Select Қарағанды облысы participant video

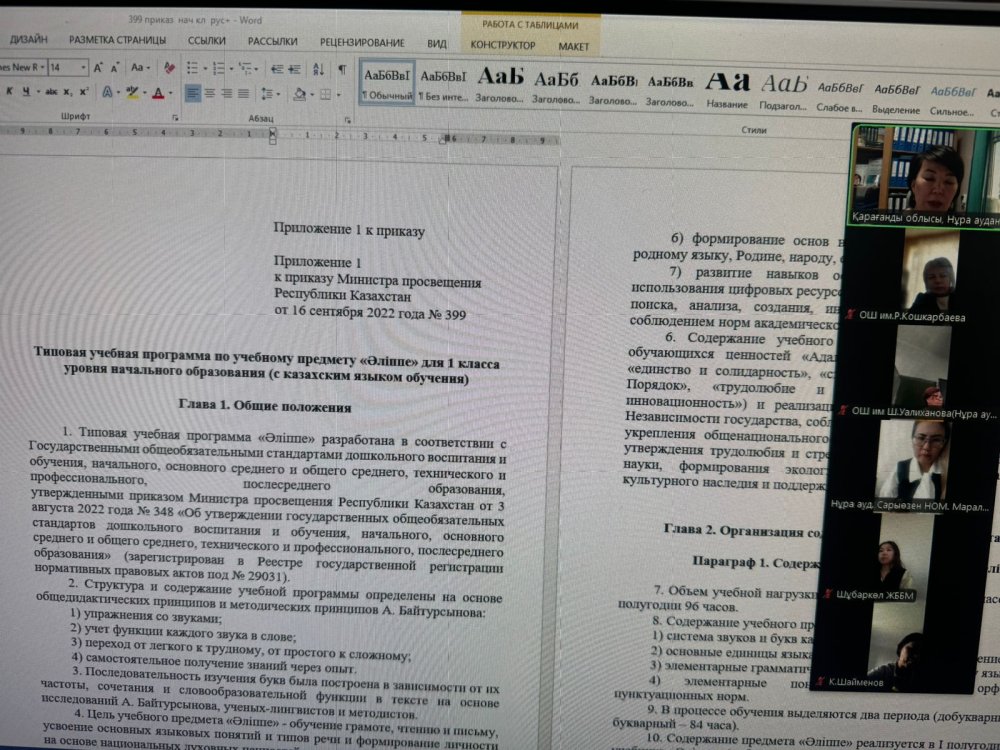click(x=925, y=176)
